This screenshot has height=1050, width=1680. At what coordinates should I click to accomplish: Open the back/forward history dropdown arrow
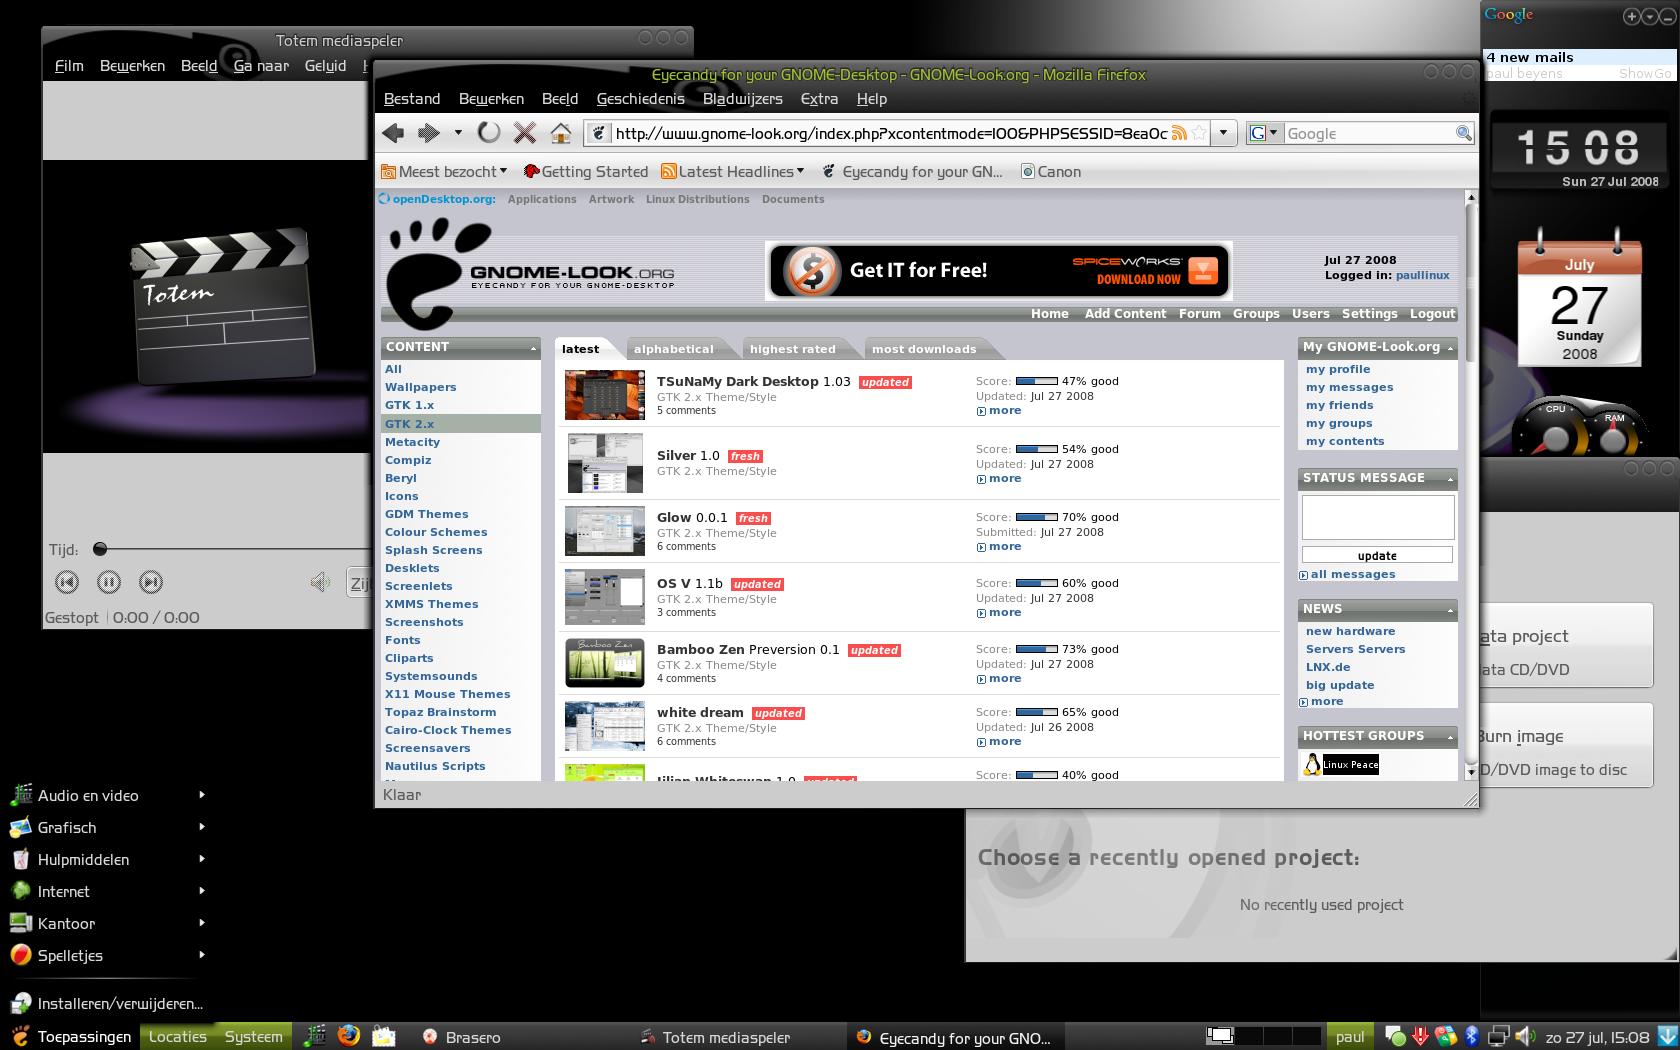click(458, 133)
